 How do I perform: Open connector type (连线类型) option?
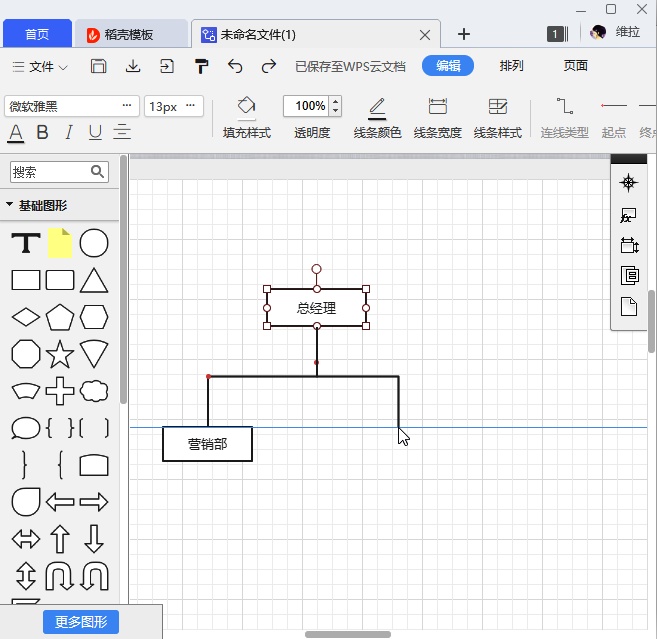pos(564,118)
